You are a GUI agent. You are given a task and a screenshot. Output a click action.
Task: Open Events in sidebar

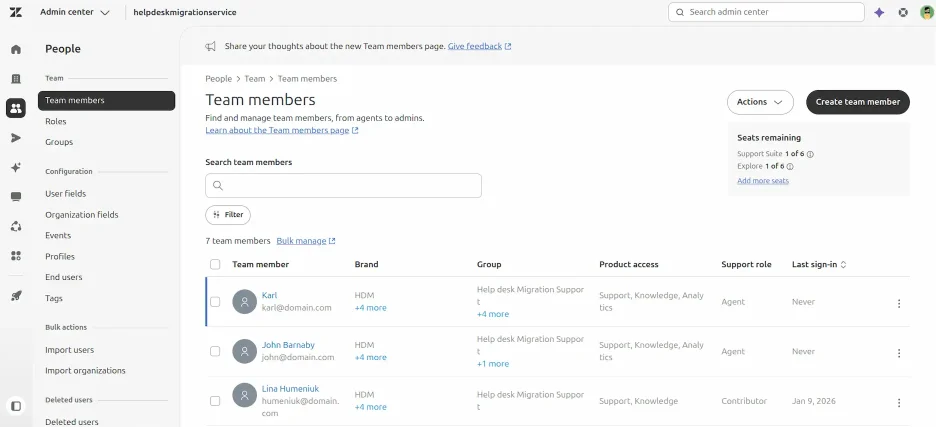58,235
